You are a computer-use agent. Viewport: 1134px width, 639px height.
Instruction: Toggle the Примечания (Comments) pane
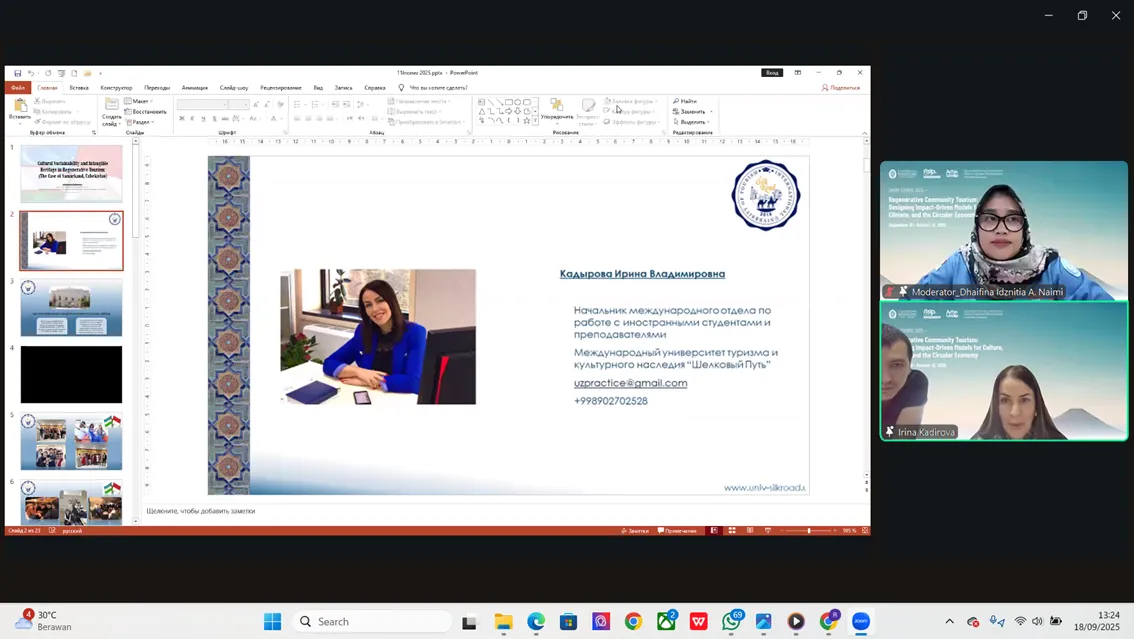(678, 530)
